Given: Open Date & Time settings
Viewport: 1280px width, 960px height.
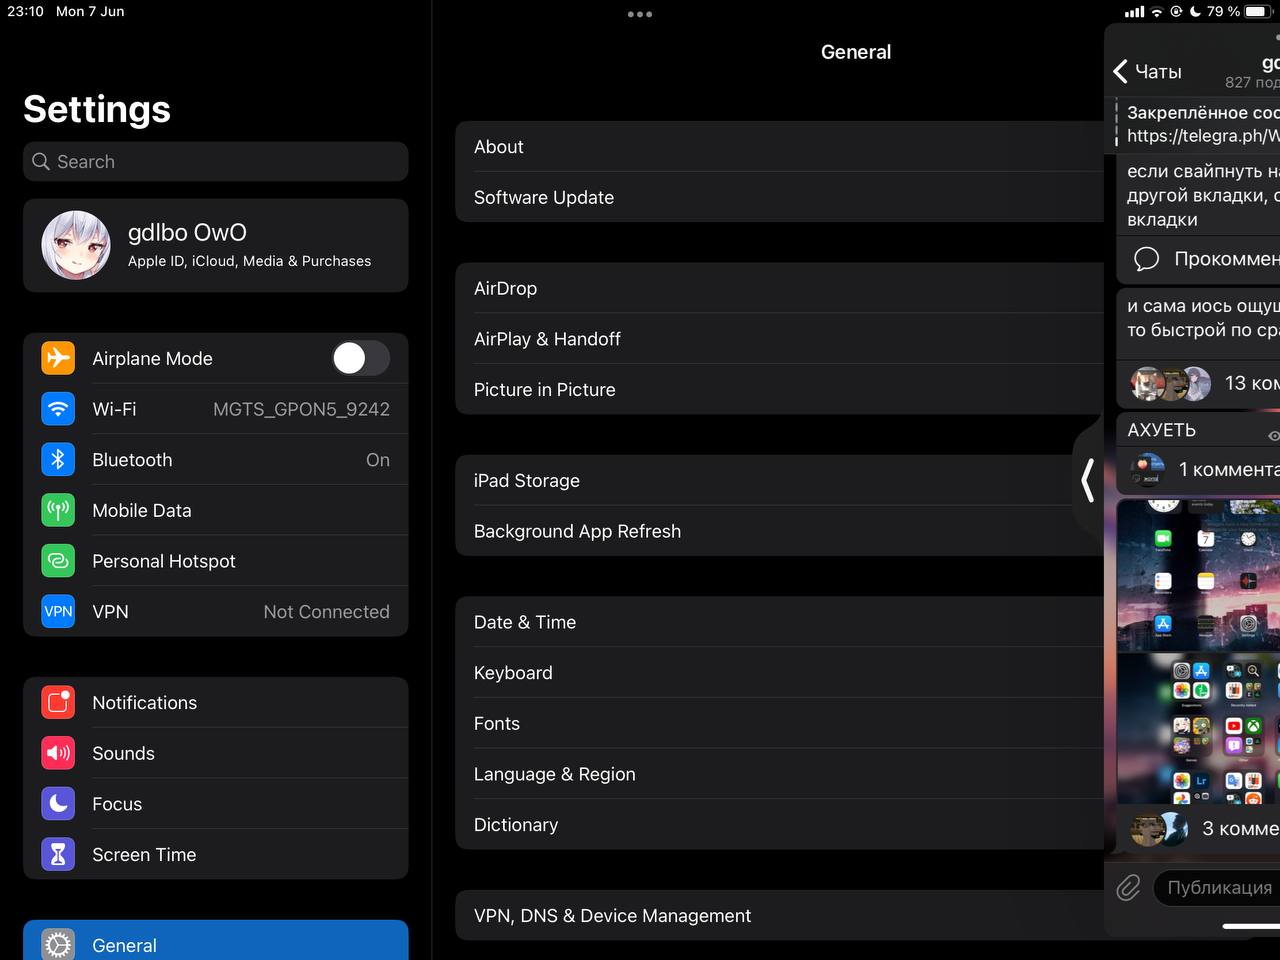Looking at the screenshot, I should pos(780,622).
